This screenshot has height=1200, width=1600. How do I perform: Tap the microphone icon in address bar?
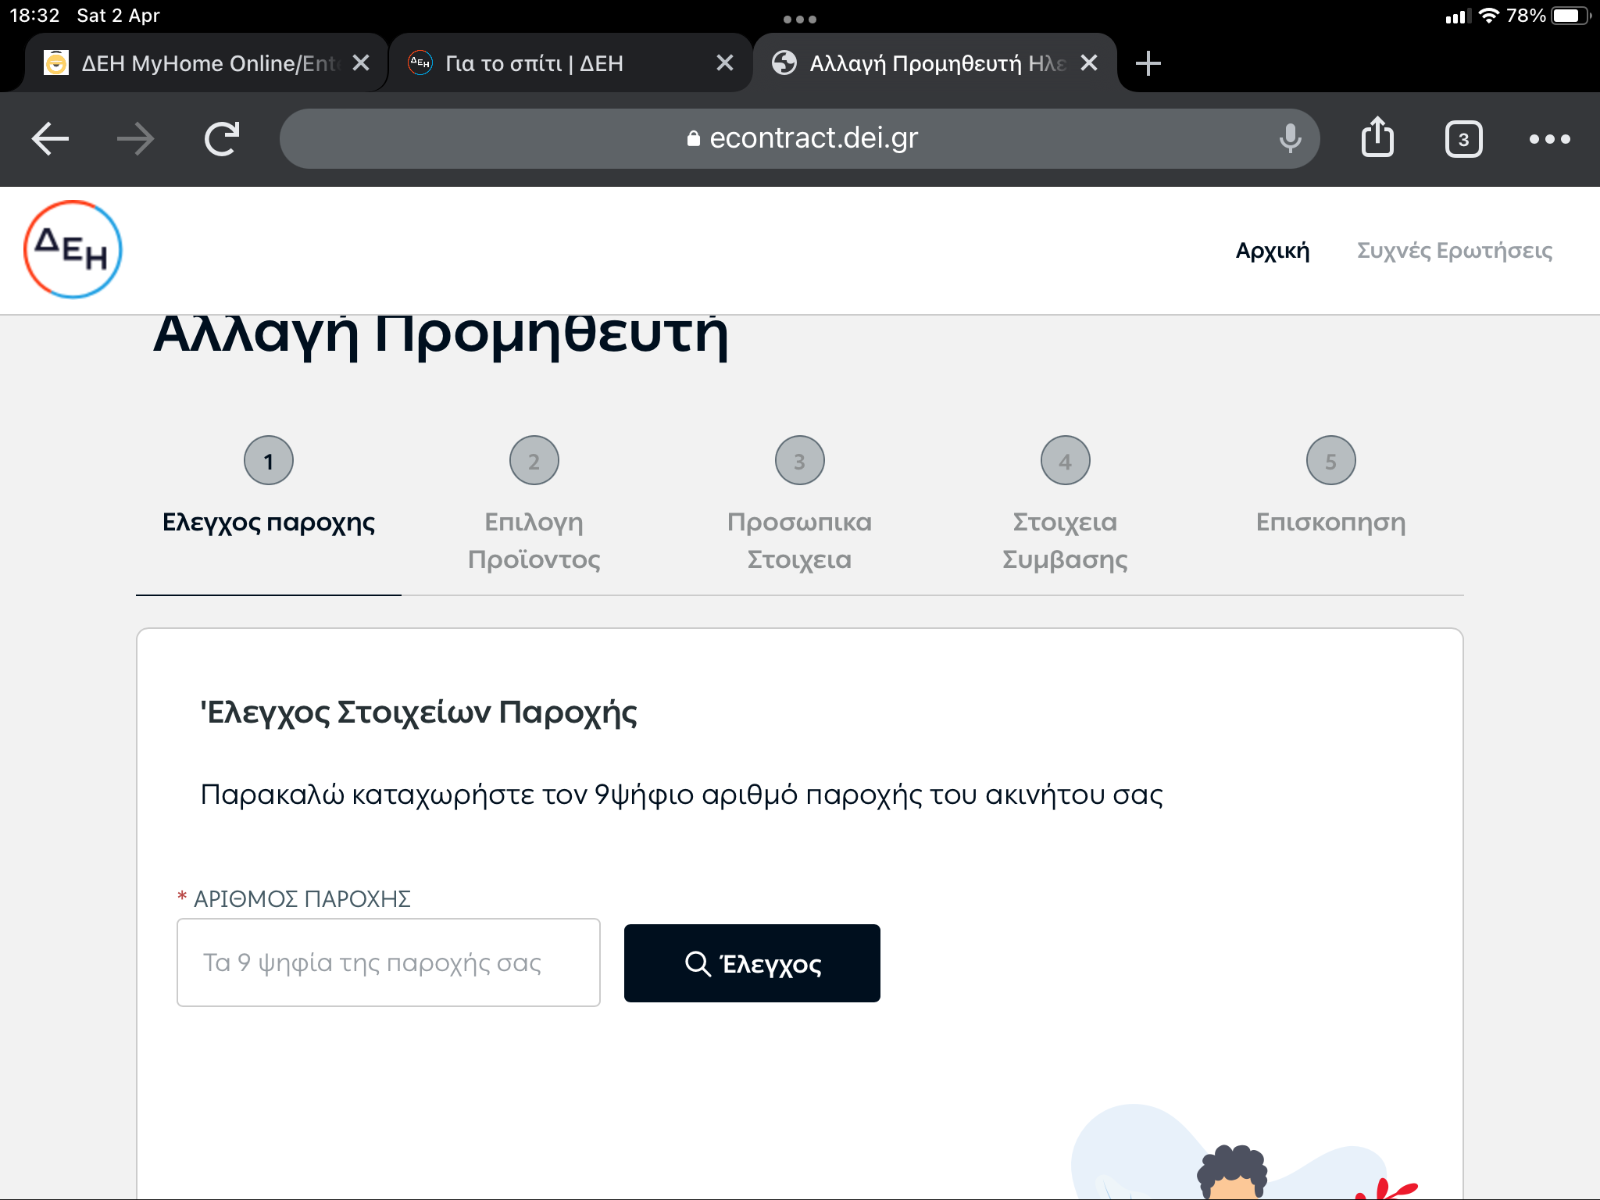1290,139
